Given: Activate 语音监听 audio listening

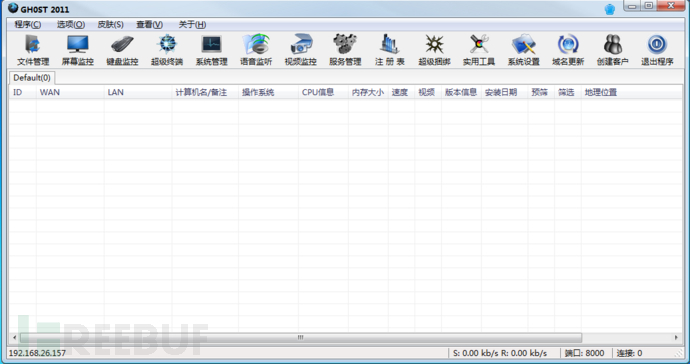Looking at the screenshot, I should point(256,50).
